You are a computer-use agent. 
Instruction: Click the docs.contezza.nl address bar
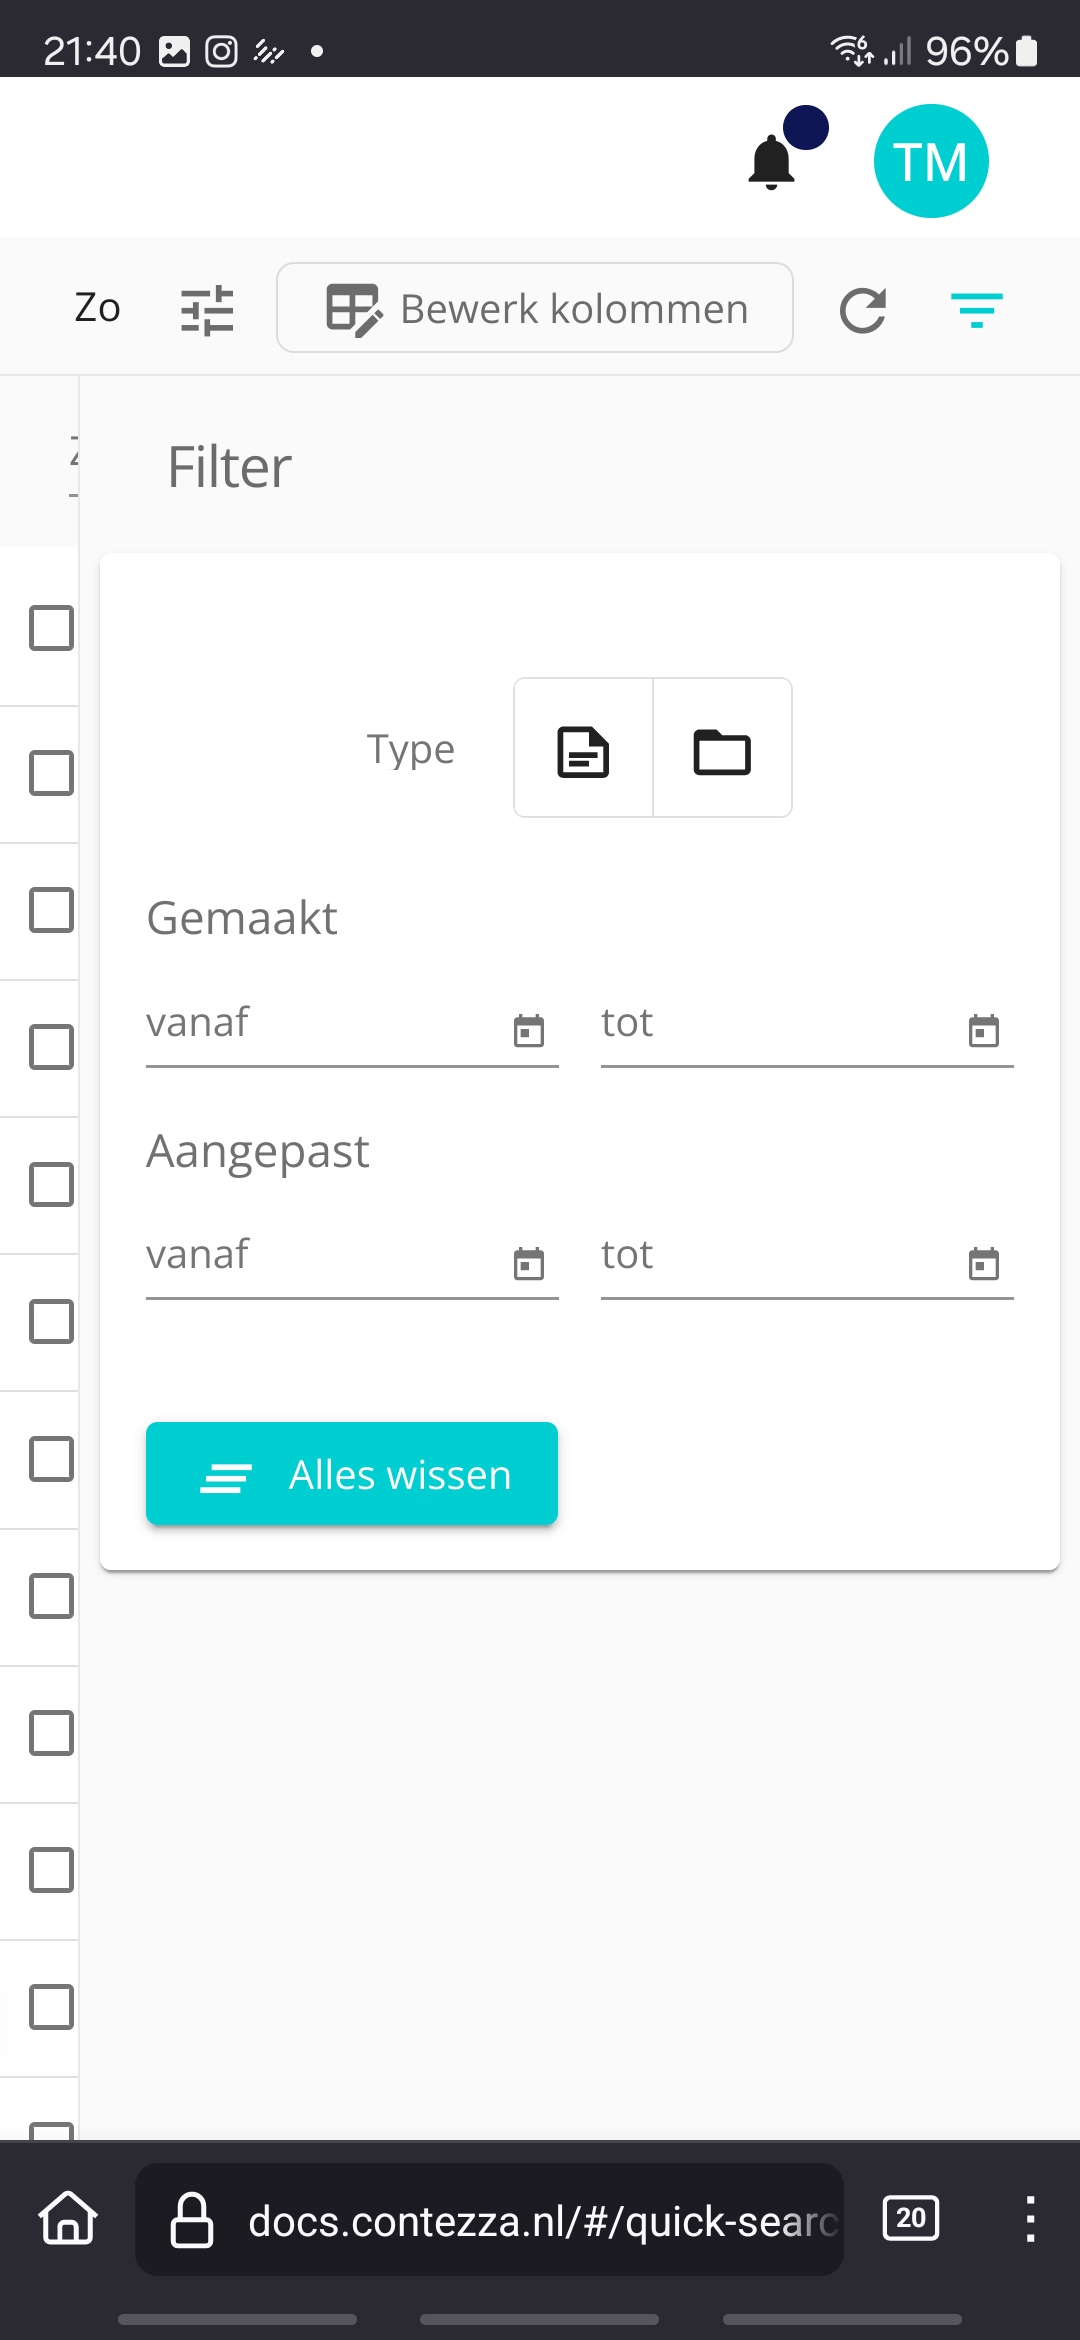pyautogui.click(x=490, y=2220)
